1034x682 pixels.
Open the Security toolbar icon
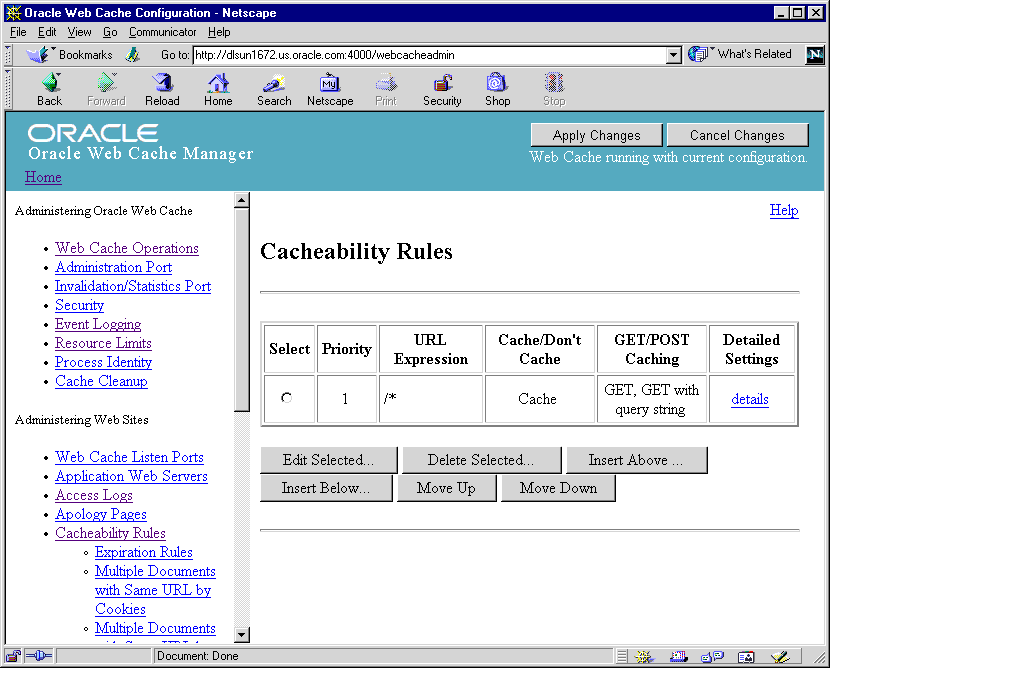coord(442,90)
